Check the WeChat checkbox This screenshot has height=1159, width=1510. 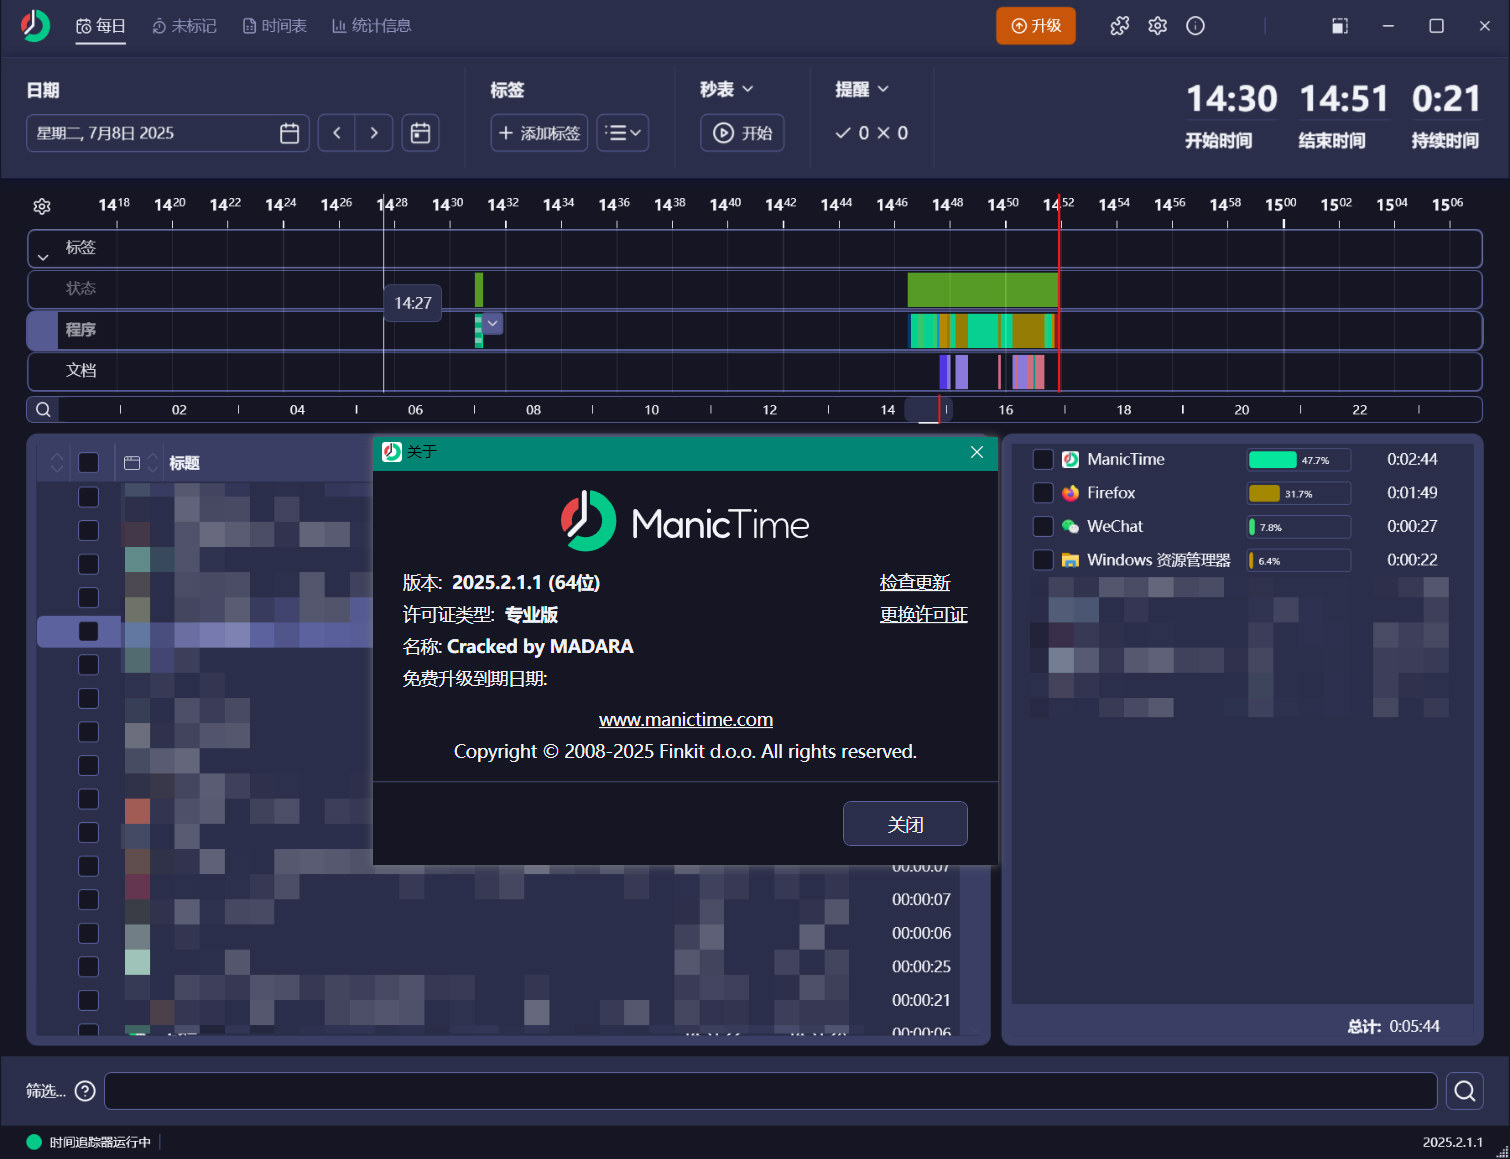(x=1043, y=526)
